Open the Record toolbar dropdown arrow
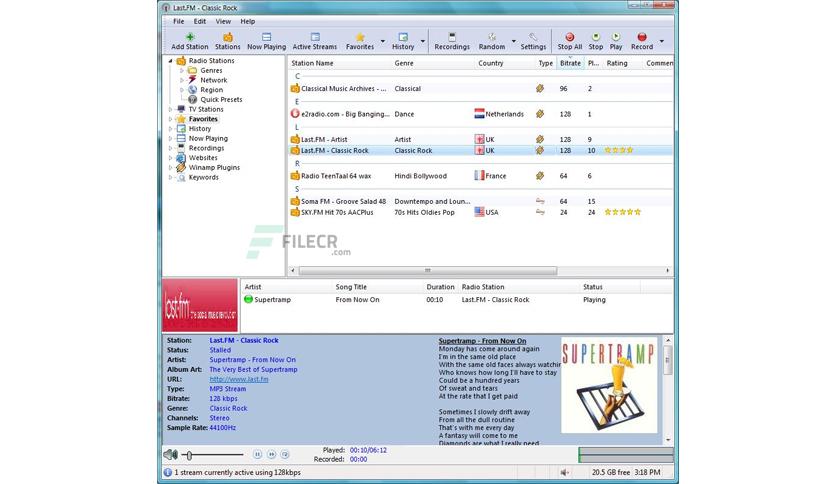836x484 pixels. tap(662, 41)
